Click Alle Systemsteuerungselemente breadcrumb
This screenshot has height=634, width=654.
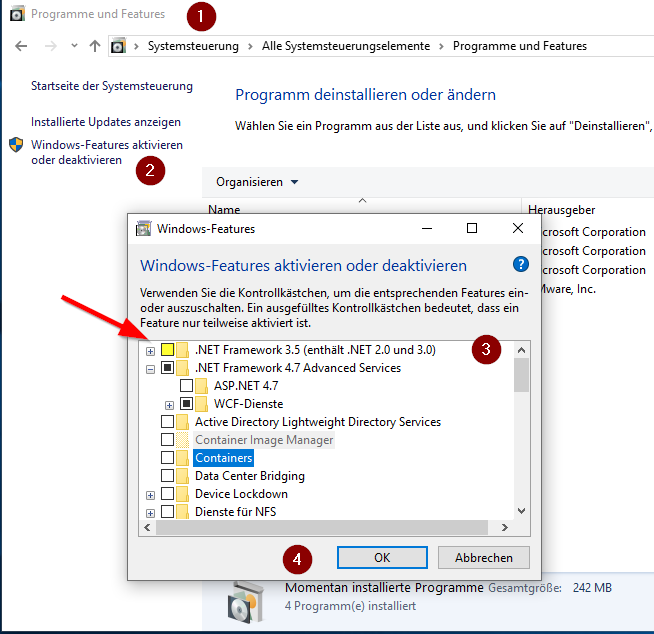coord(346,46)
